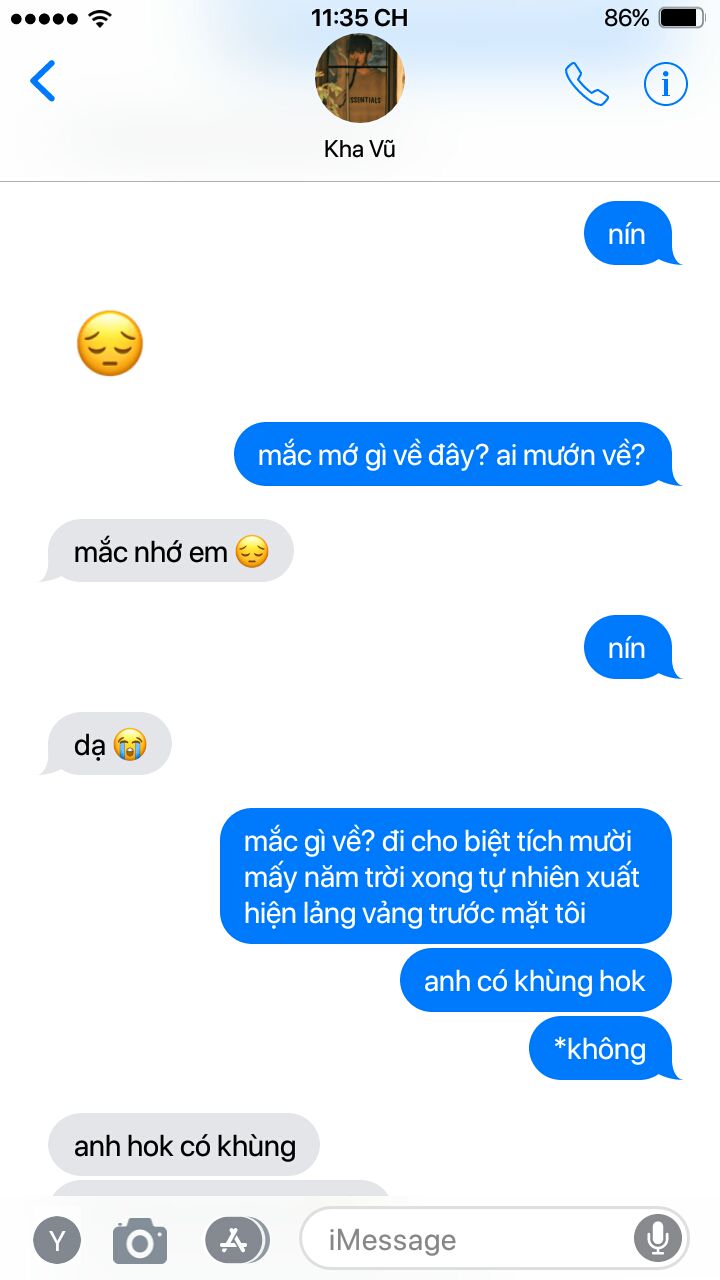Tap the 11:35 CH clock in the status bar
720x1280 pixels.
pyautogui.click(x=359, y=18)
